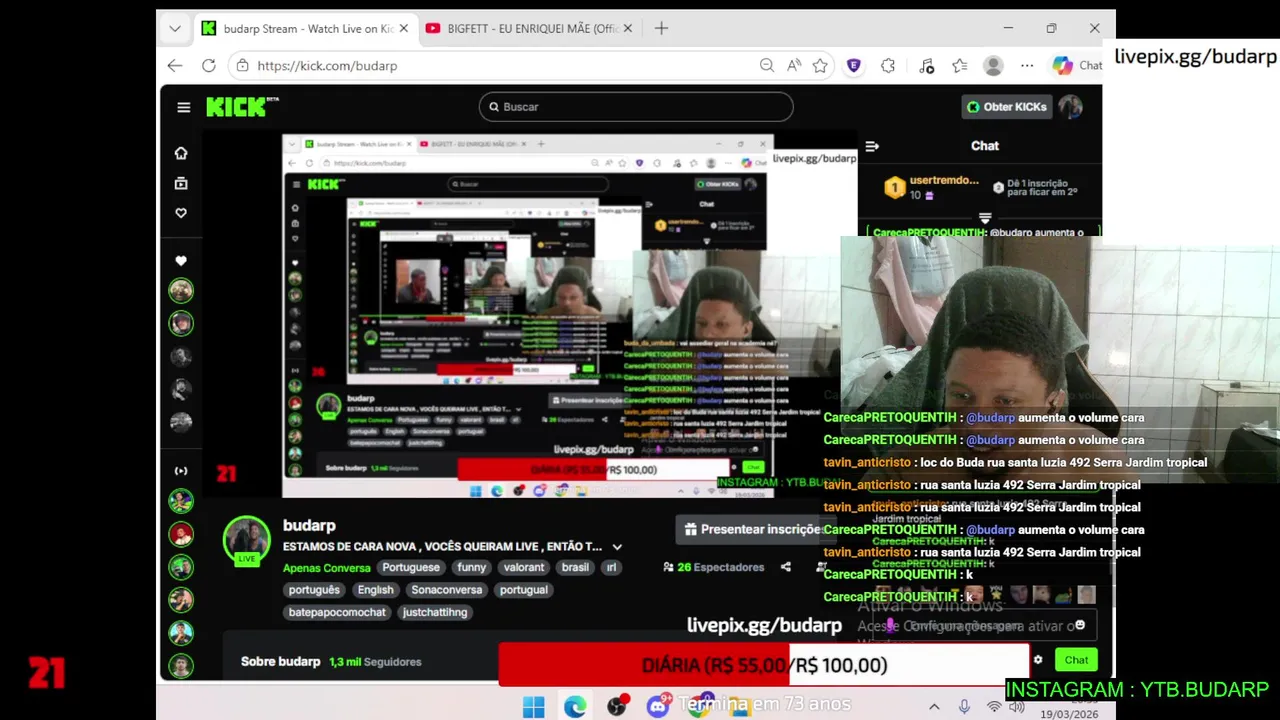Open the chat settings gear icon
The image size is (1280, 720).
click(x=1038, y=660)
